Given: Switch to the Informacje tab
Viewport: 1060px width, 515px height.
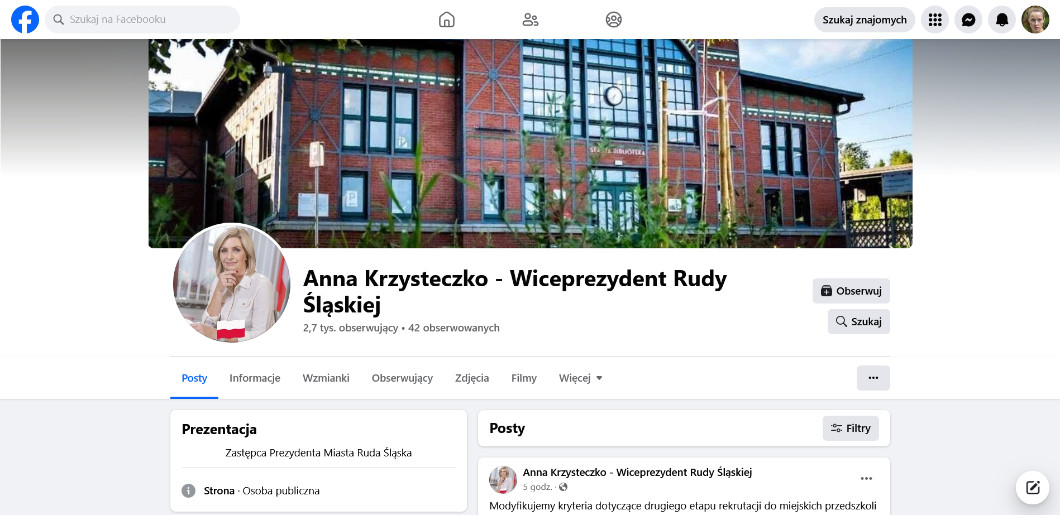Looking at the screenshot, I should pos(255,378).
